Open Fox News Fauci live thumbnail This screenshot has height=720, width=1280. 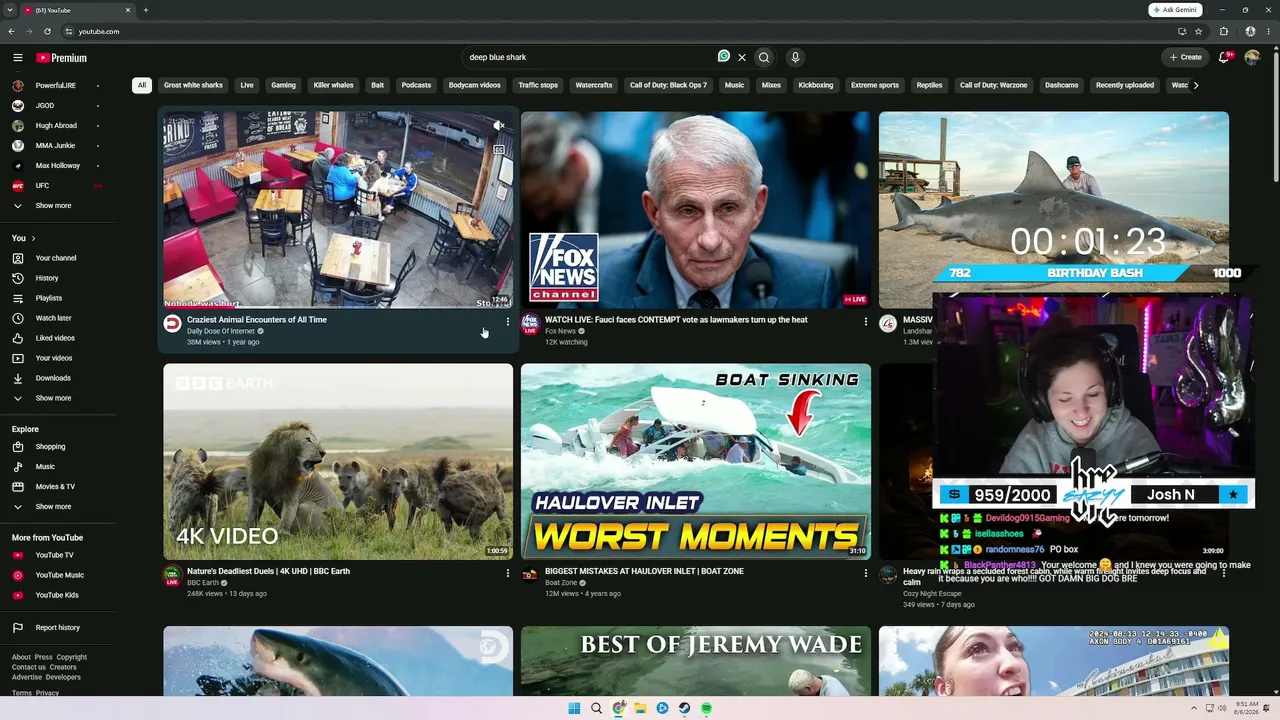[696, 209]
